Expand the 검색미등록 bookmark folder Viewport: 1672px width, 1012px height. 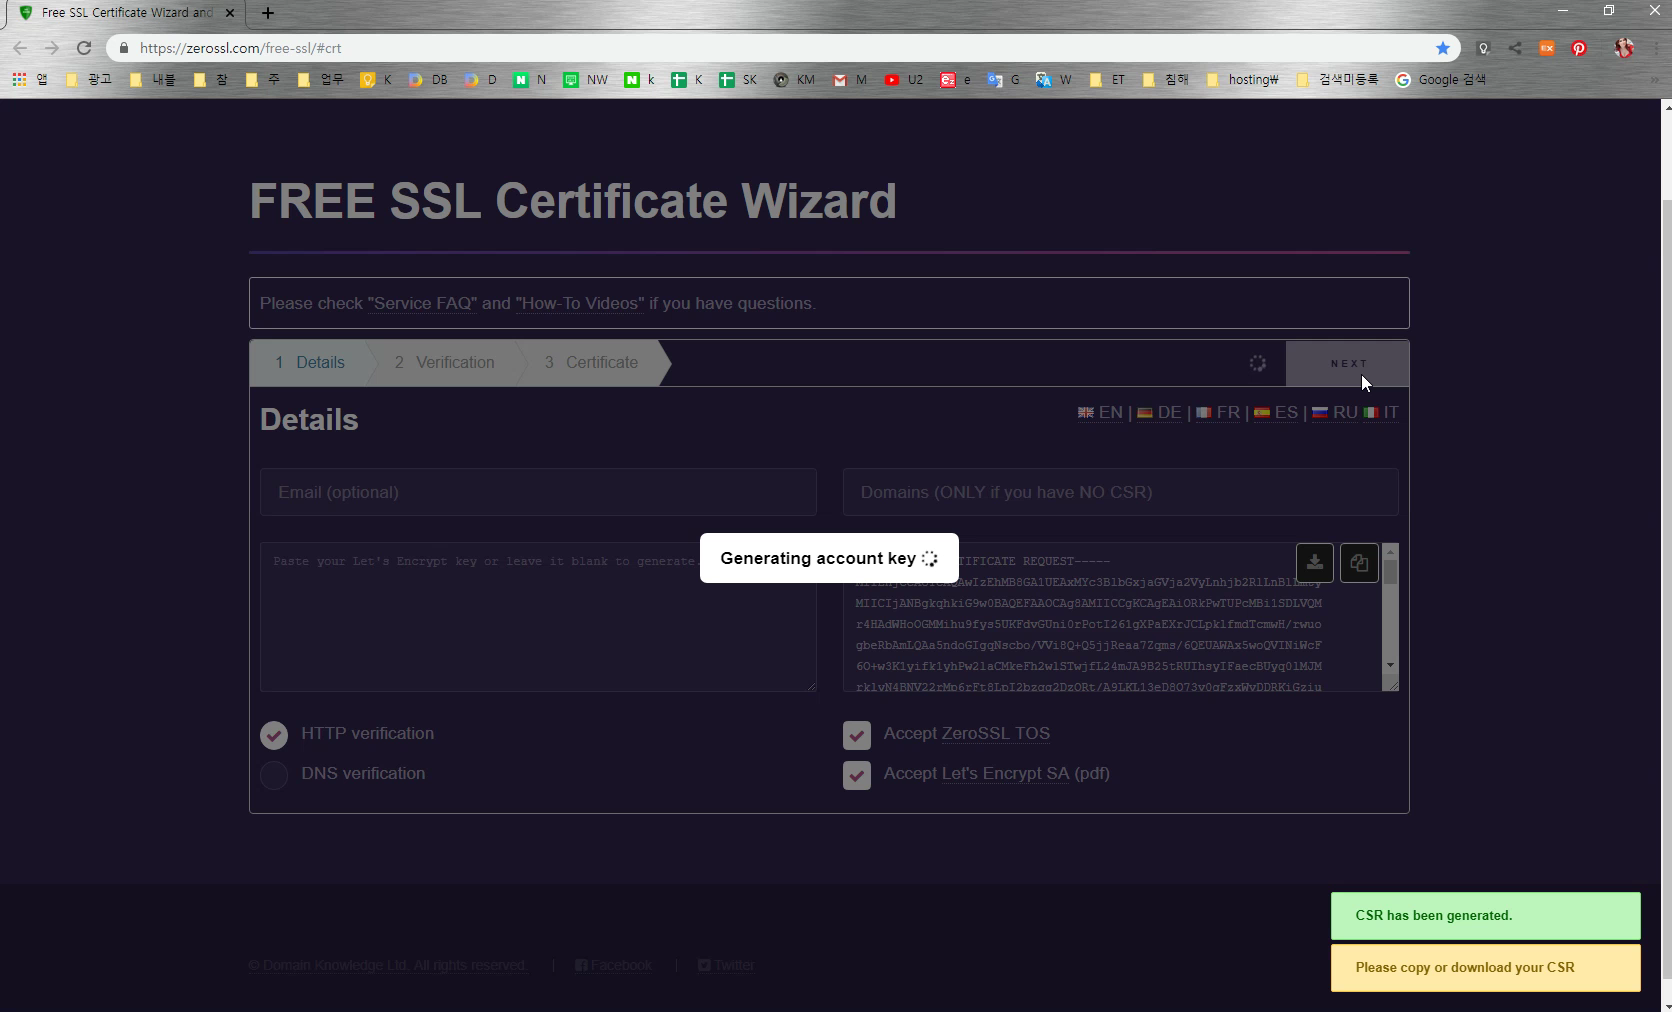[x=1337, y=79]
